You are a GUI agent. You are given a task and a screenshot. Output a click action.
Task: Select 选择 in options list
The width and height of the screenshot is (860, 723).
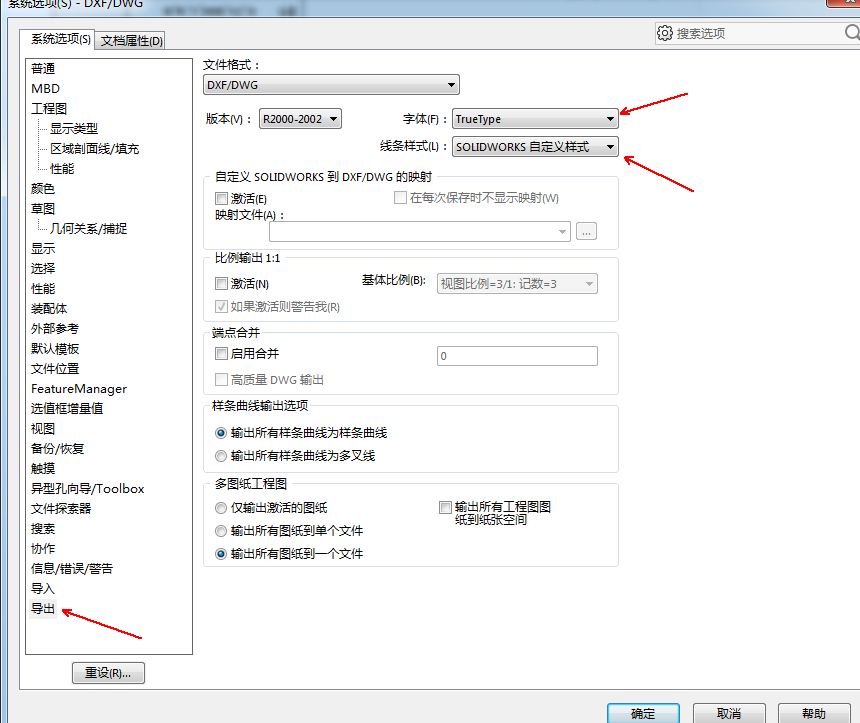tap(43, 269)
